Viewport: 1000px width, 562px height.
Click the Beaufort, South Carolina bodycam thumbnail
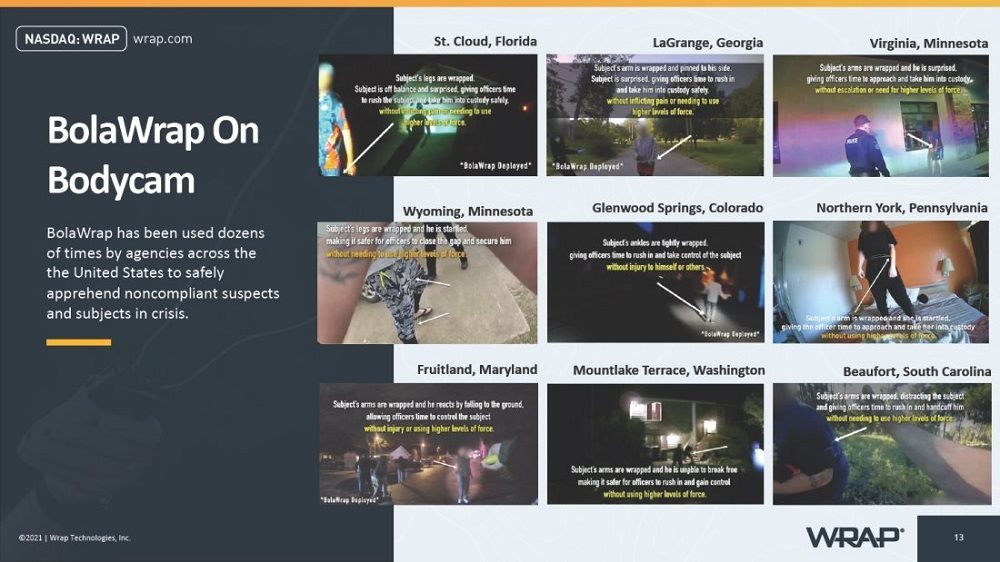(x=882, y=444)
